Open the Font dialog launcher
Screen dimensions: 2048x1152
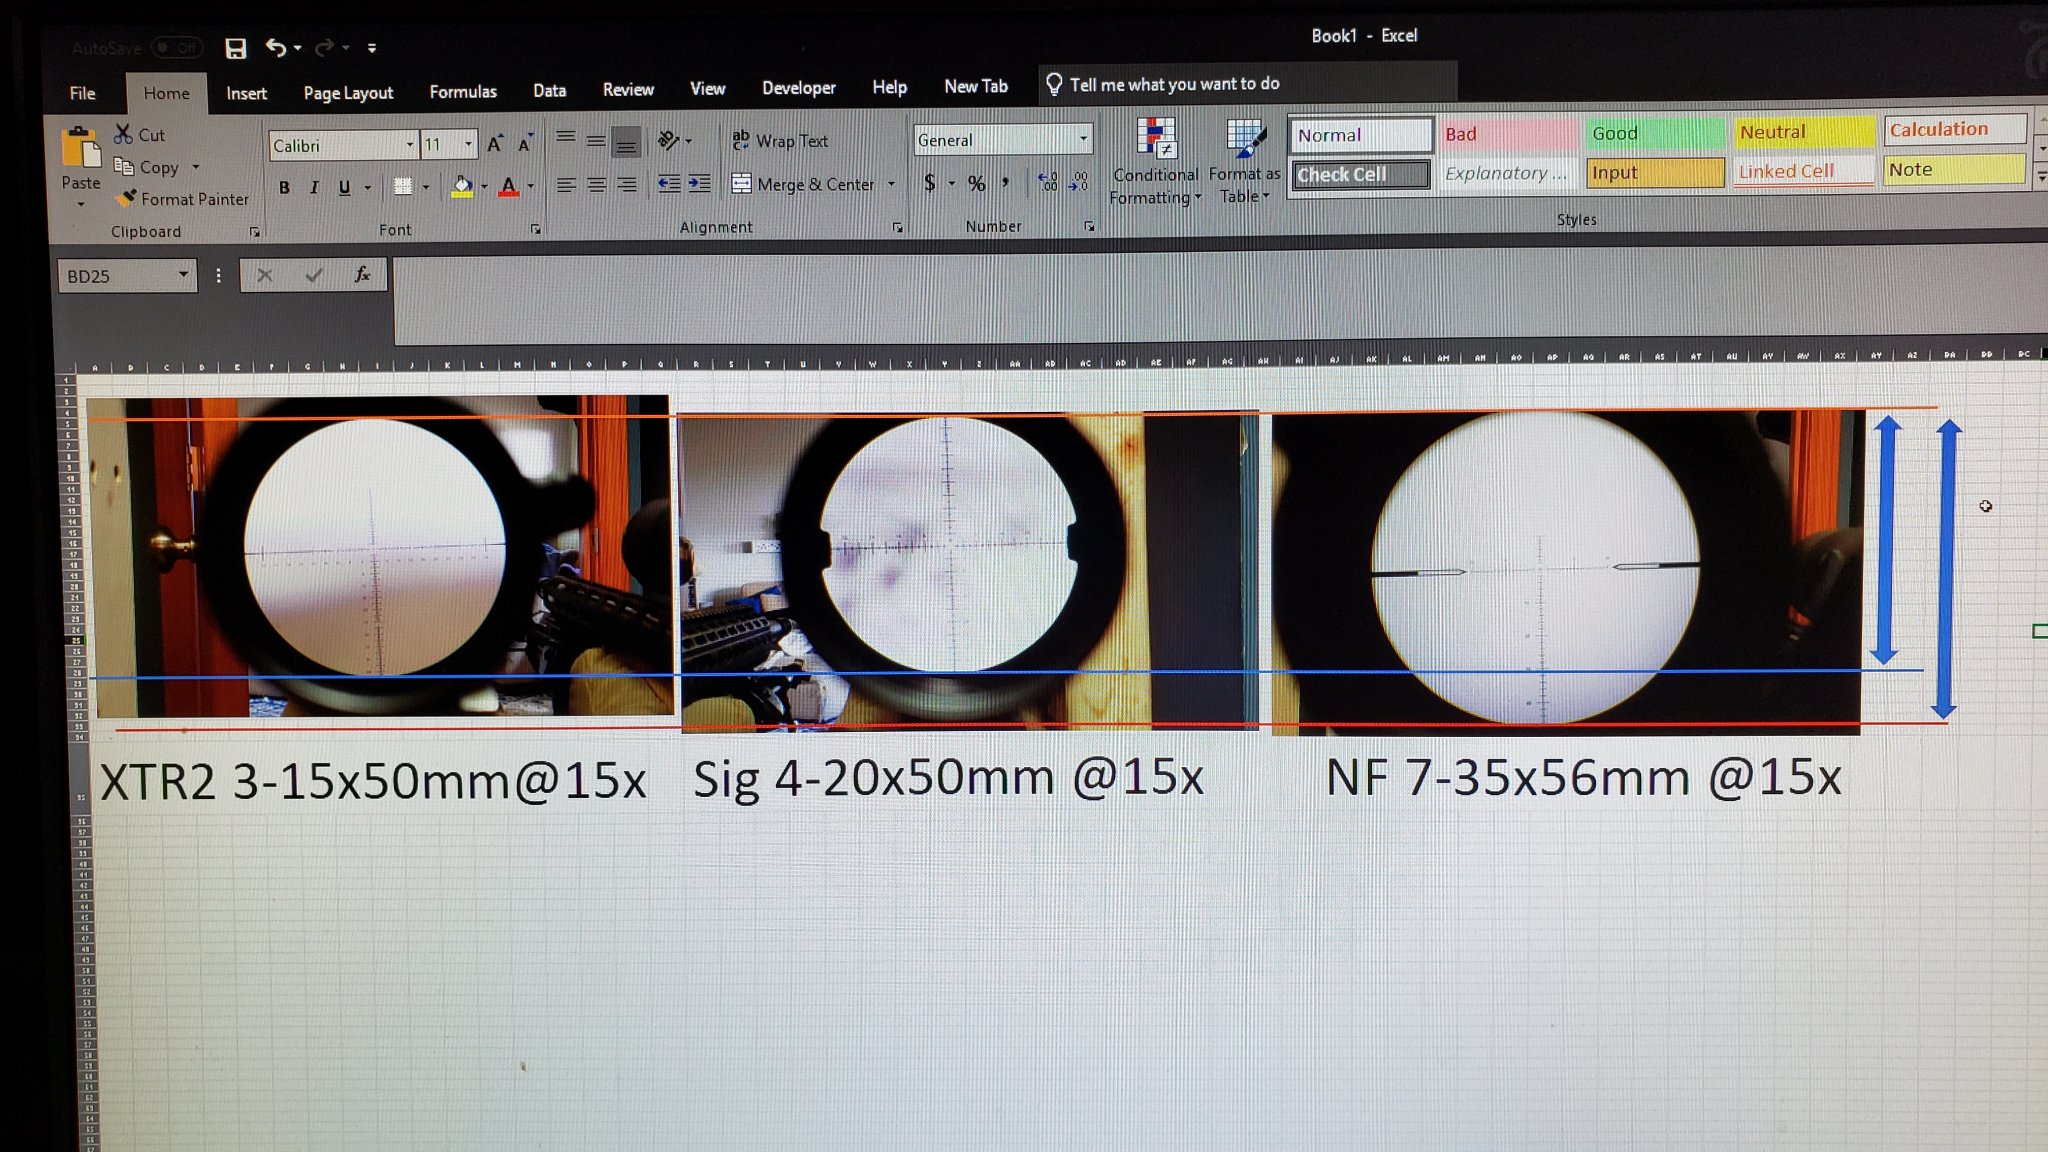point(536,230)
